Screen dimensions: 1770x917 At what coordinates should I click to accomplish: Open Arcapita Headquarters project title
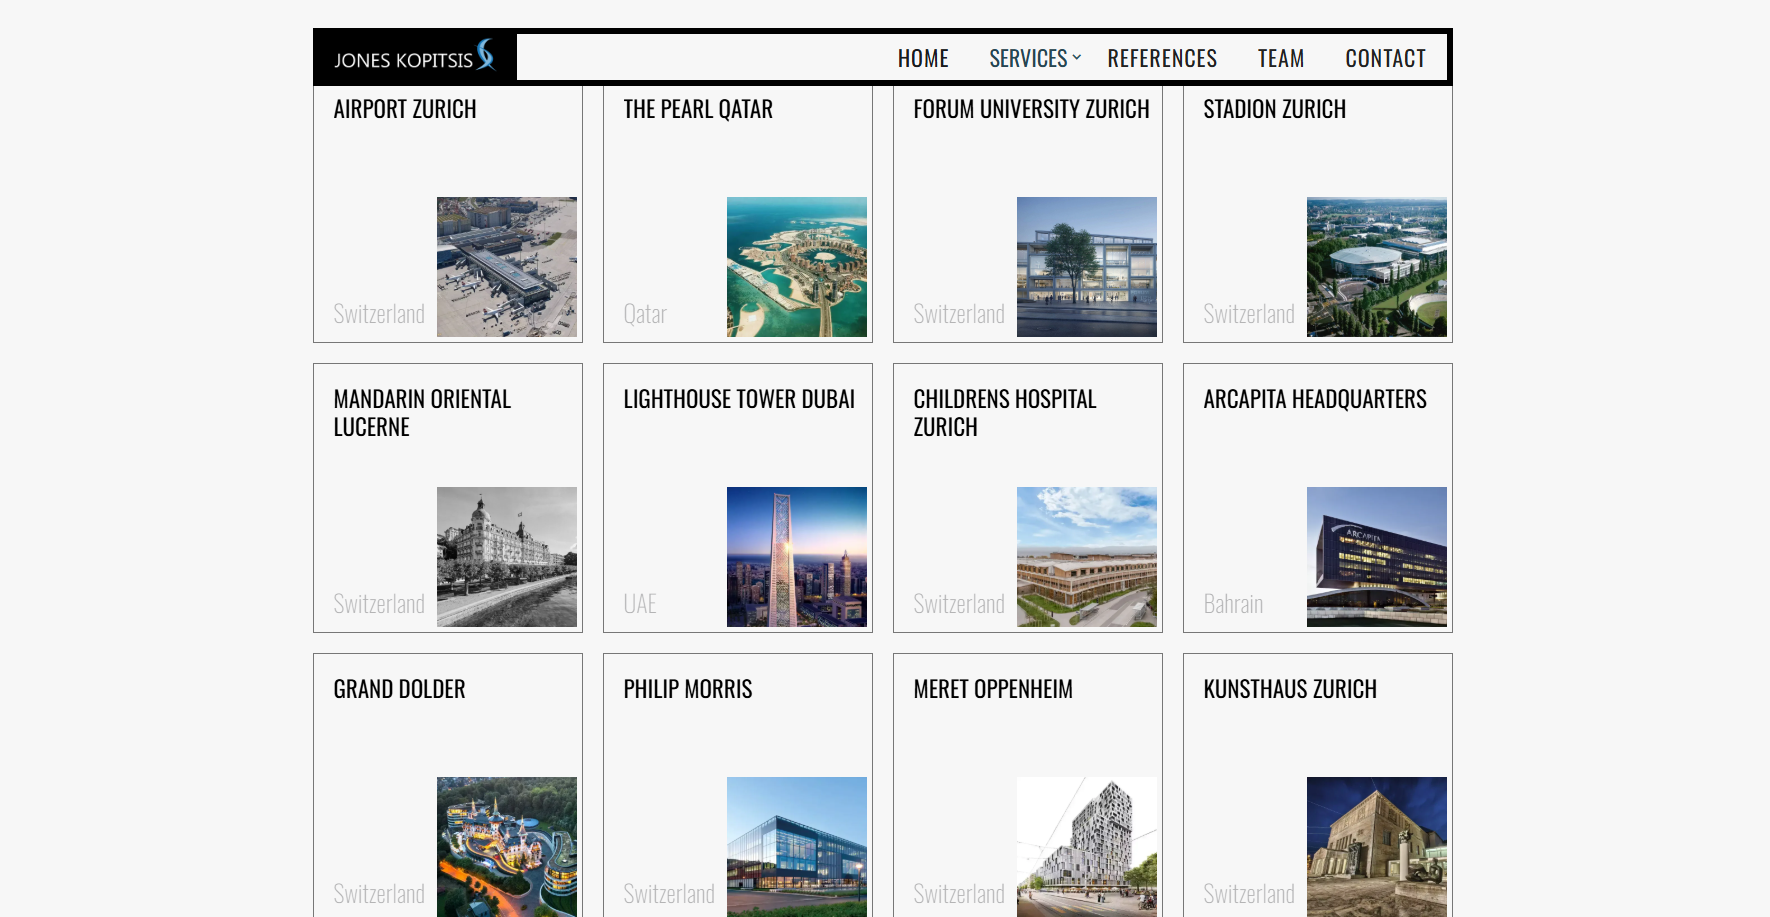(1315, 399)
